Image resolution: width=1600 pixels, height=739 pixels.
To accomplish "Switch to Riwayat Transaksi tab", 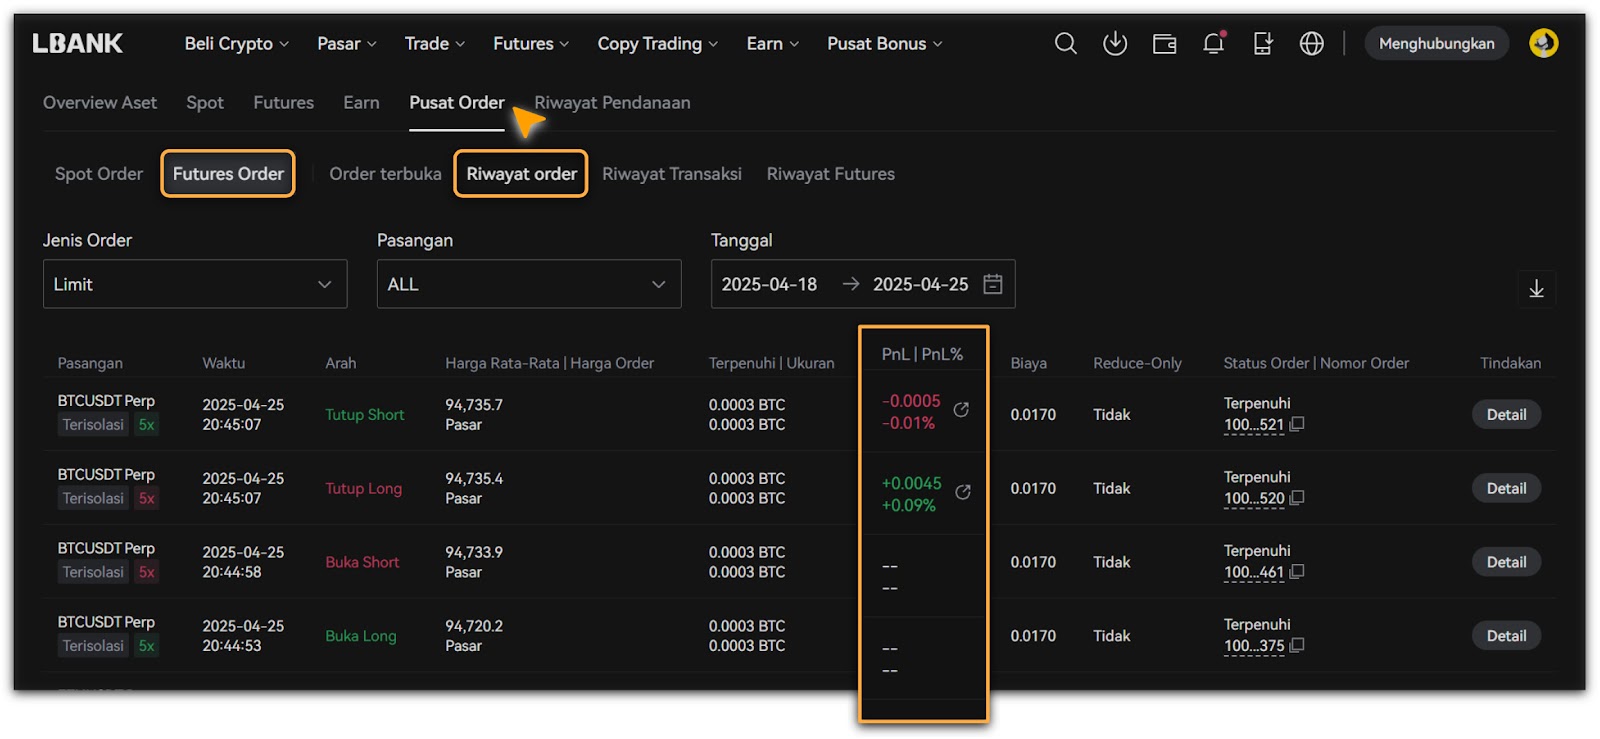I will (671, 174).
